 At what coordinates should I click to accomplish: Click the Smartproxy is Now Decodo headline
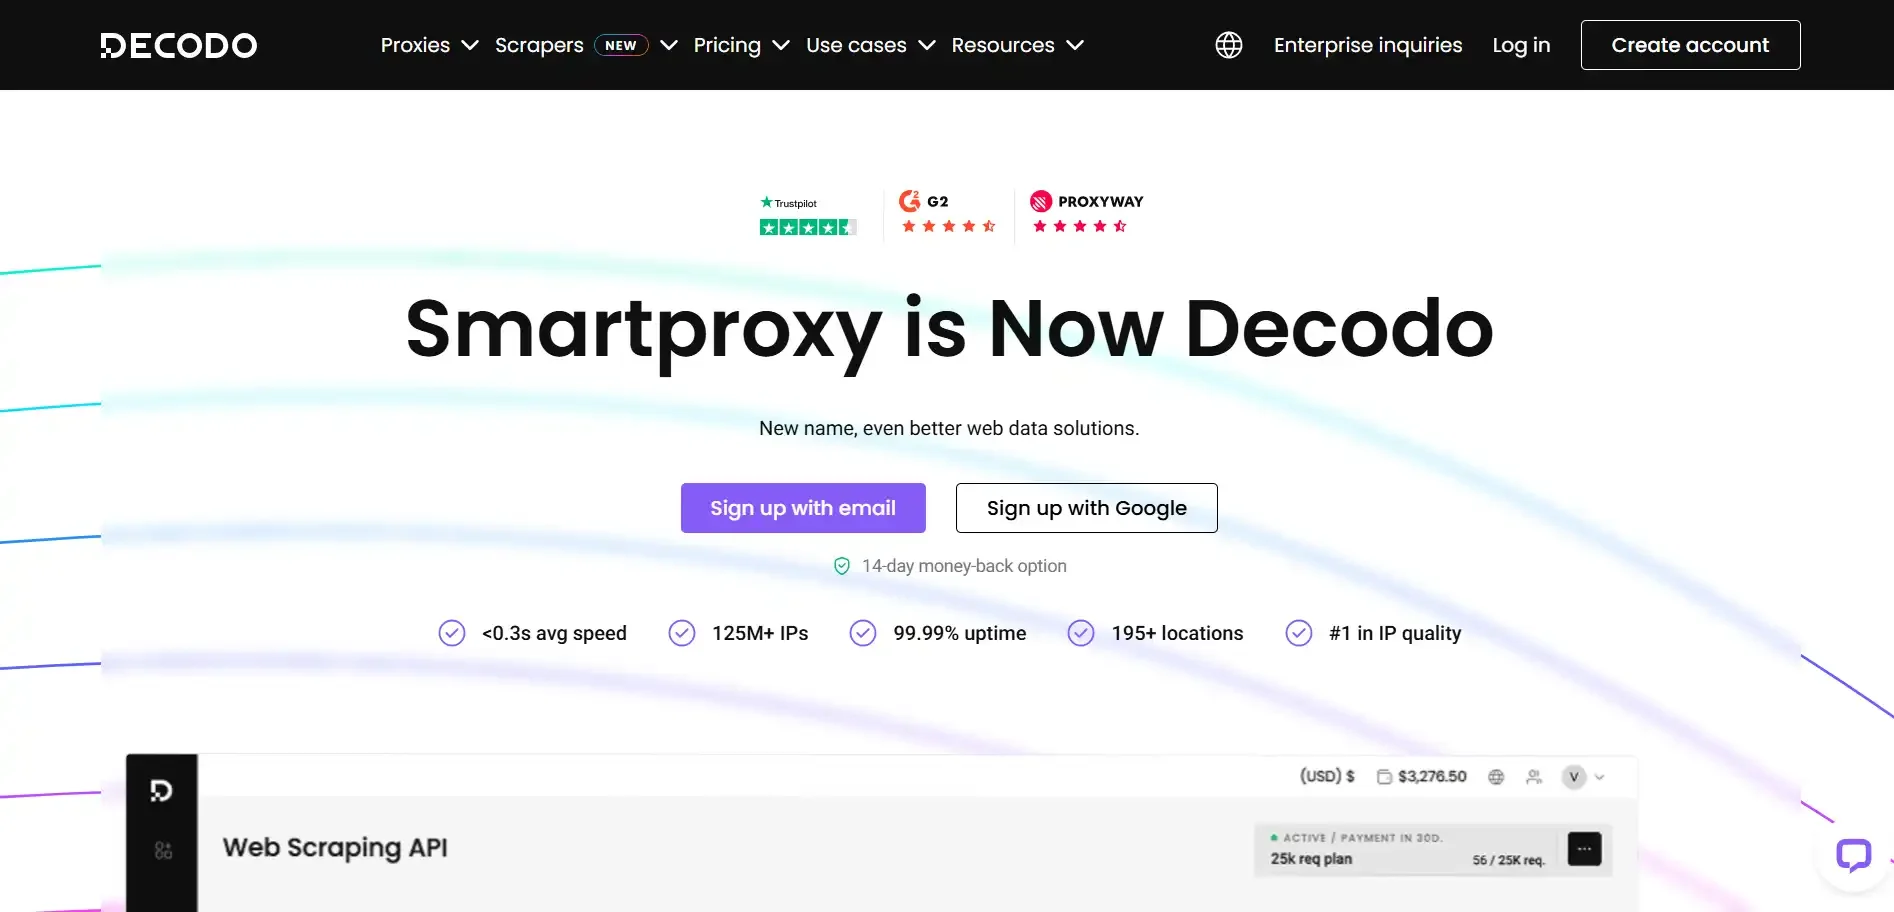tap(949, 330)
